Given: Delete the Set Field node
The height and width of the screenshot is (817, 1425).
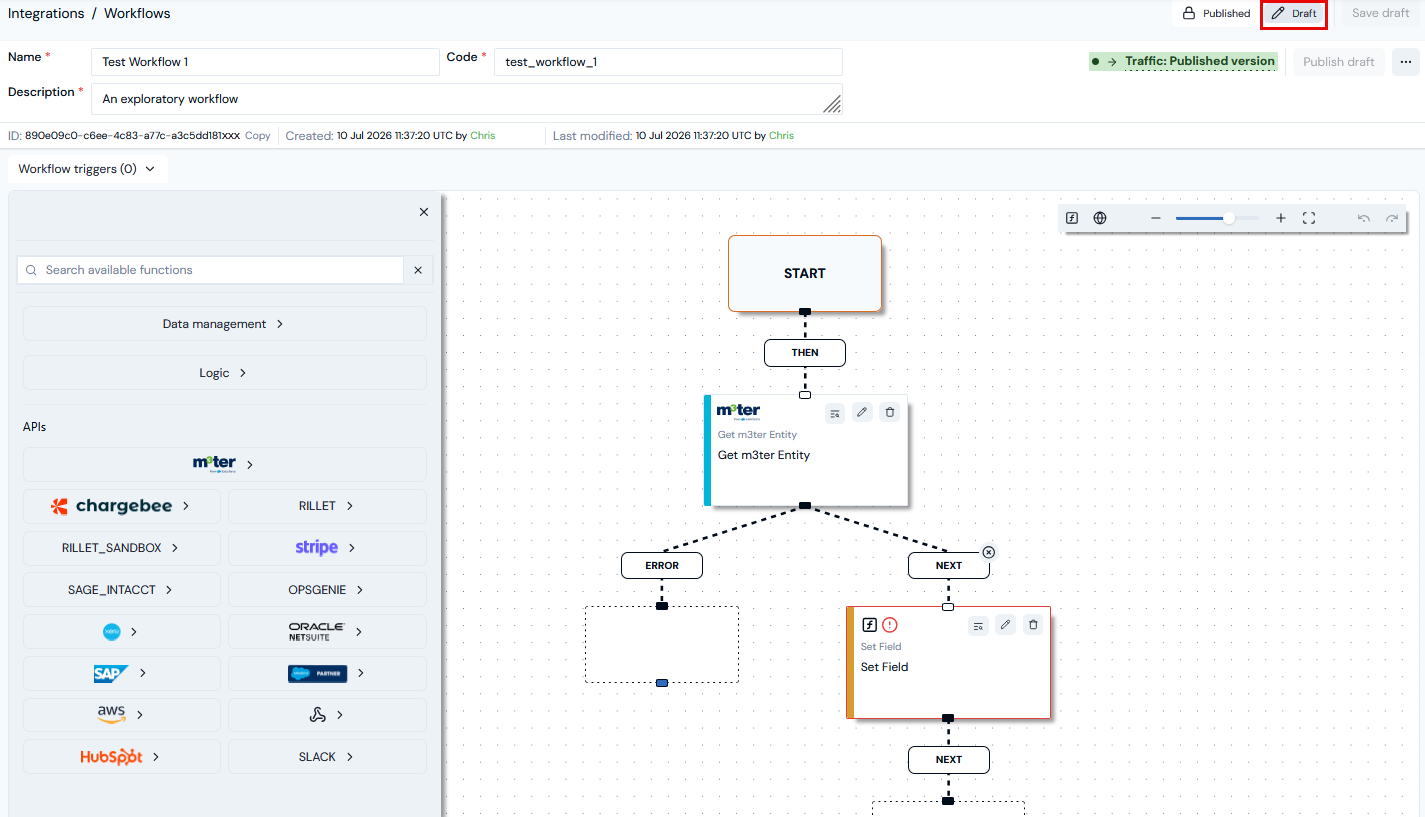Looking at the screenshot, I should click(x=1033, y=625).
